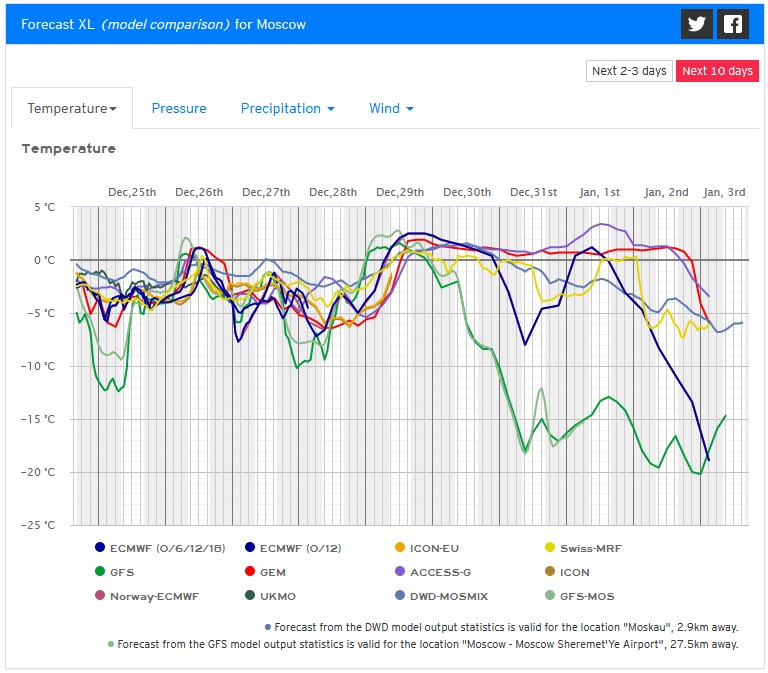Screen dimensions: 768x673
Task: Toggle ACCESS-G series in legend
Action: coord(432,572)
